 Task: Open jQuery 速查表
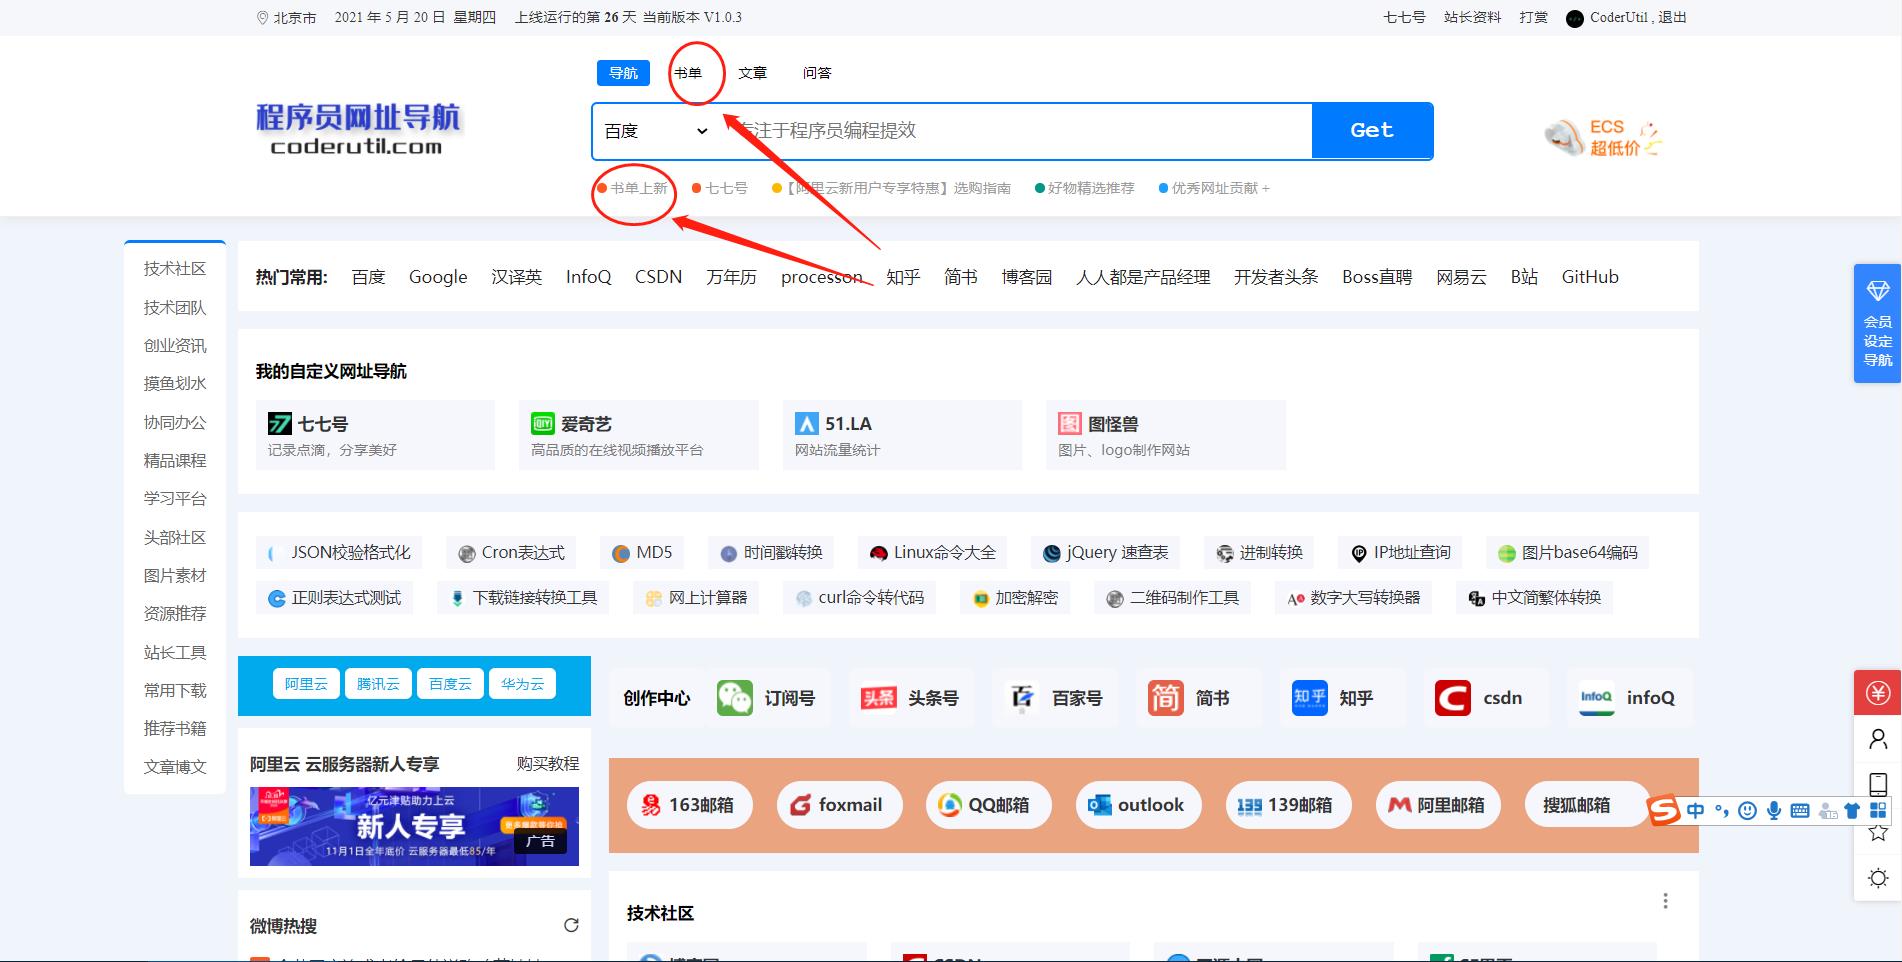[x=1106, y=552]
